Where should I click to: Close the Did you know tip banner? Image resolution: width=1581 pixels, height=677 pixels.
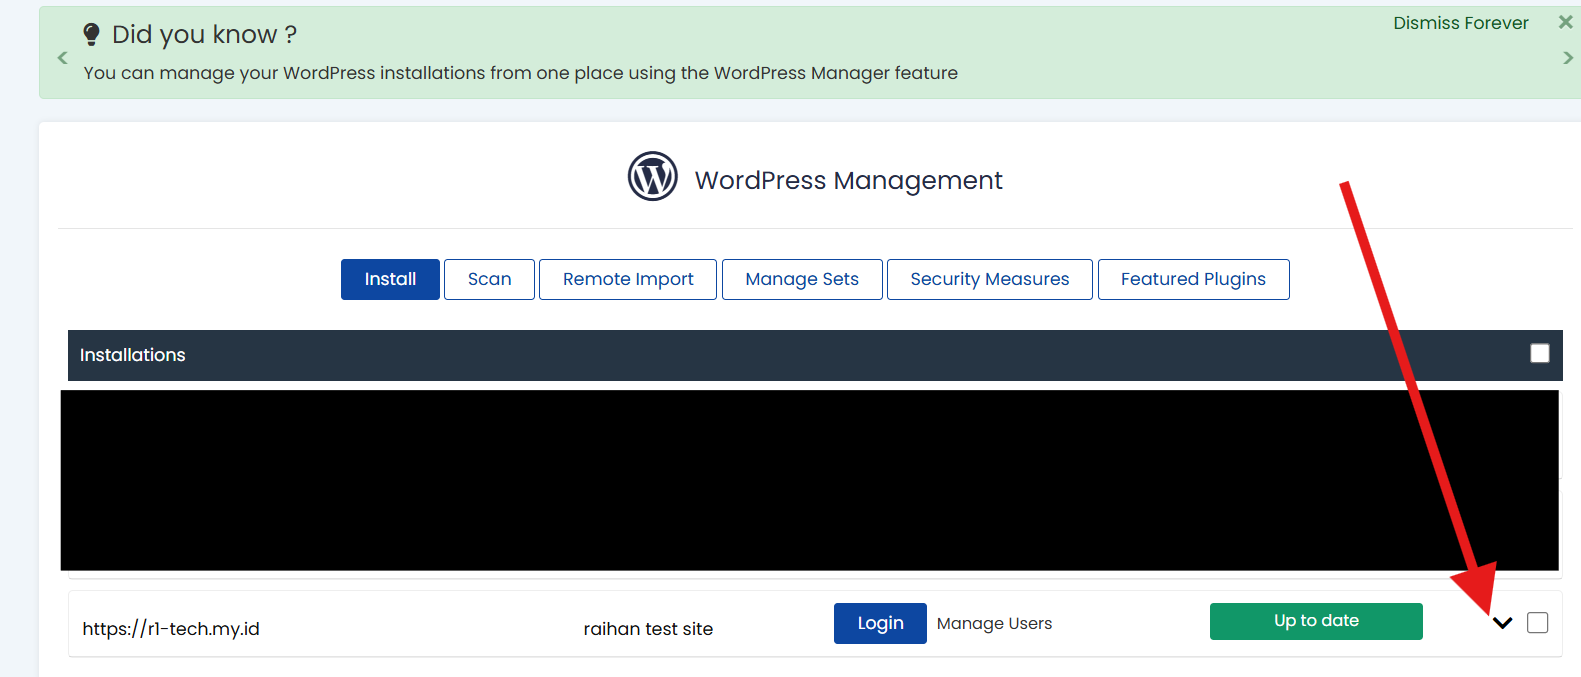(1565, 22)
